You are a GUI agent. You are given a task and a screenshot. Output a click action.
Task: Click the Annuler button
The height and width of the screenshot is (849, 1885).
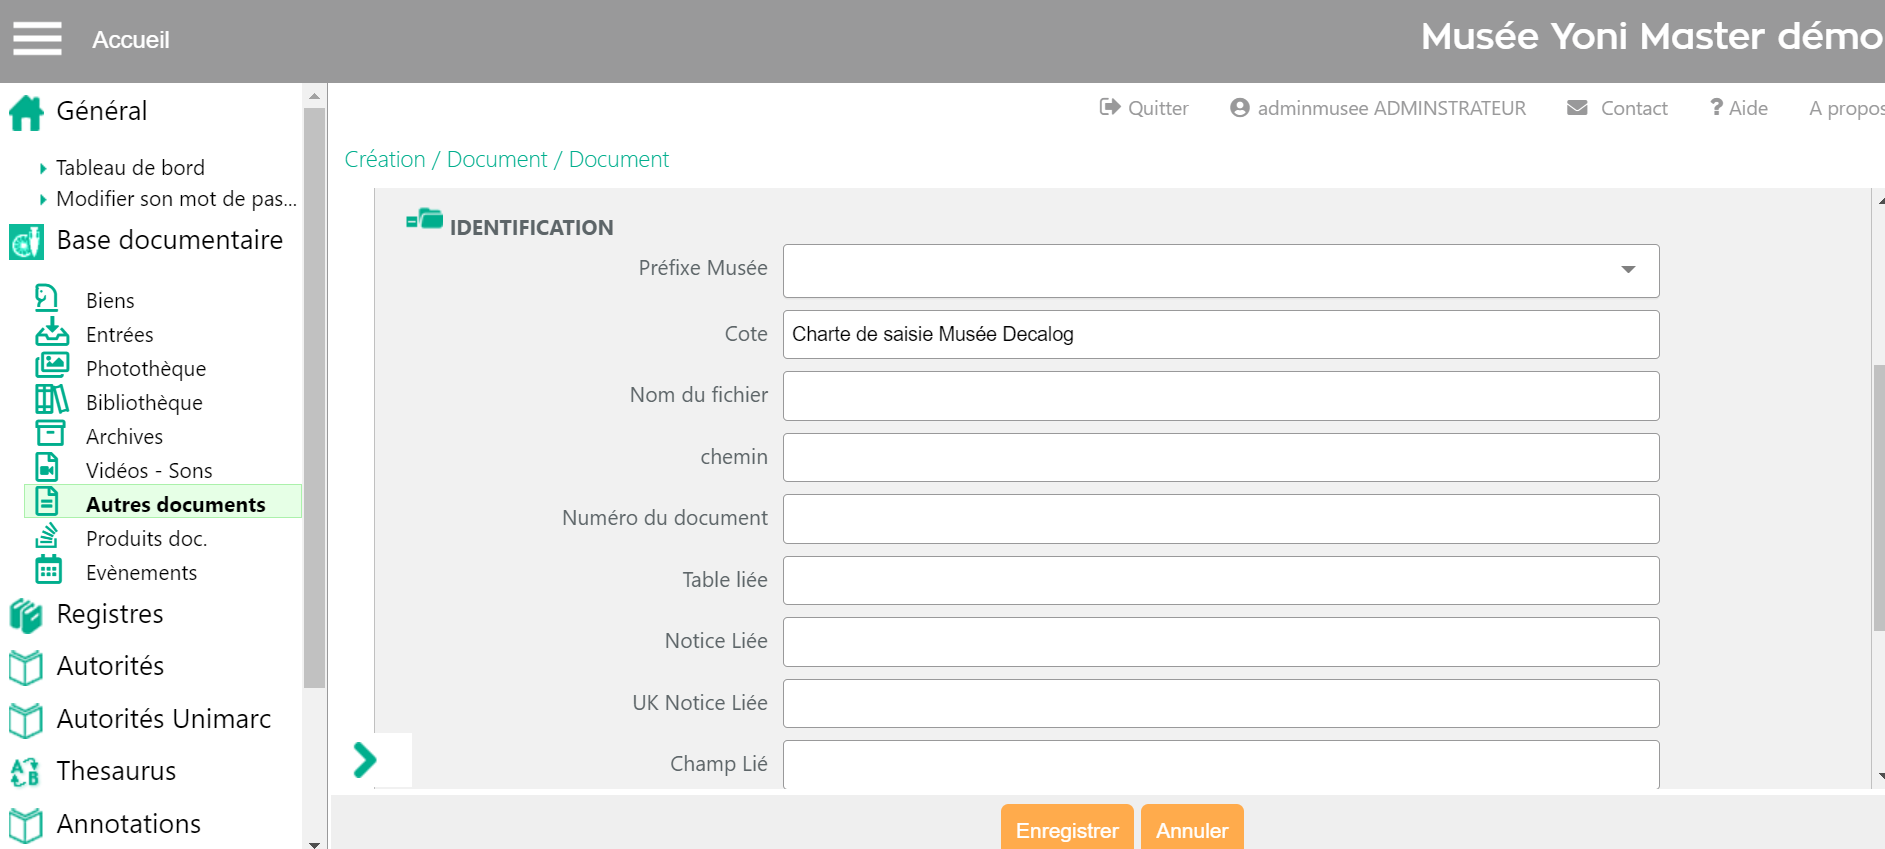click(1192, 829)
